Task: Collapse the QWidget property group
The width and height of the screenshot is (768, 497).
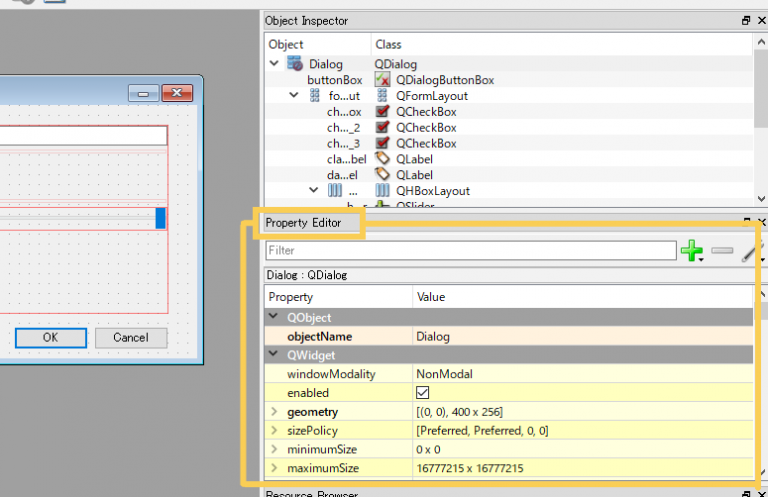Action: (x=274, y=355)
